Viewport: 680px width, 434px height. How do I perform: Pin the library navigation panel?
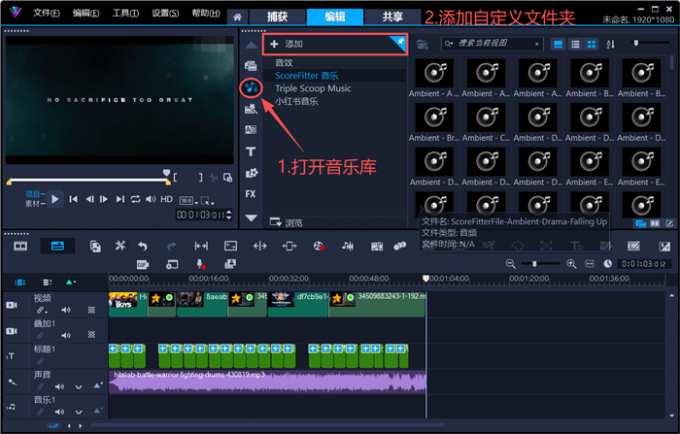(x=400, y=42)
